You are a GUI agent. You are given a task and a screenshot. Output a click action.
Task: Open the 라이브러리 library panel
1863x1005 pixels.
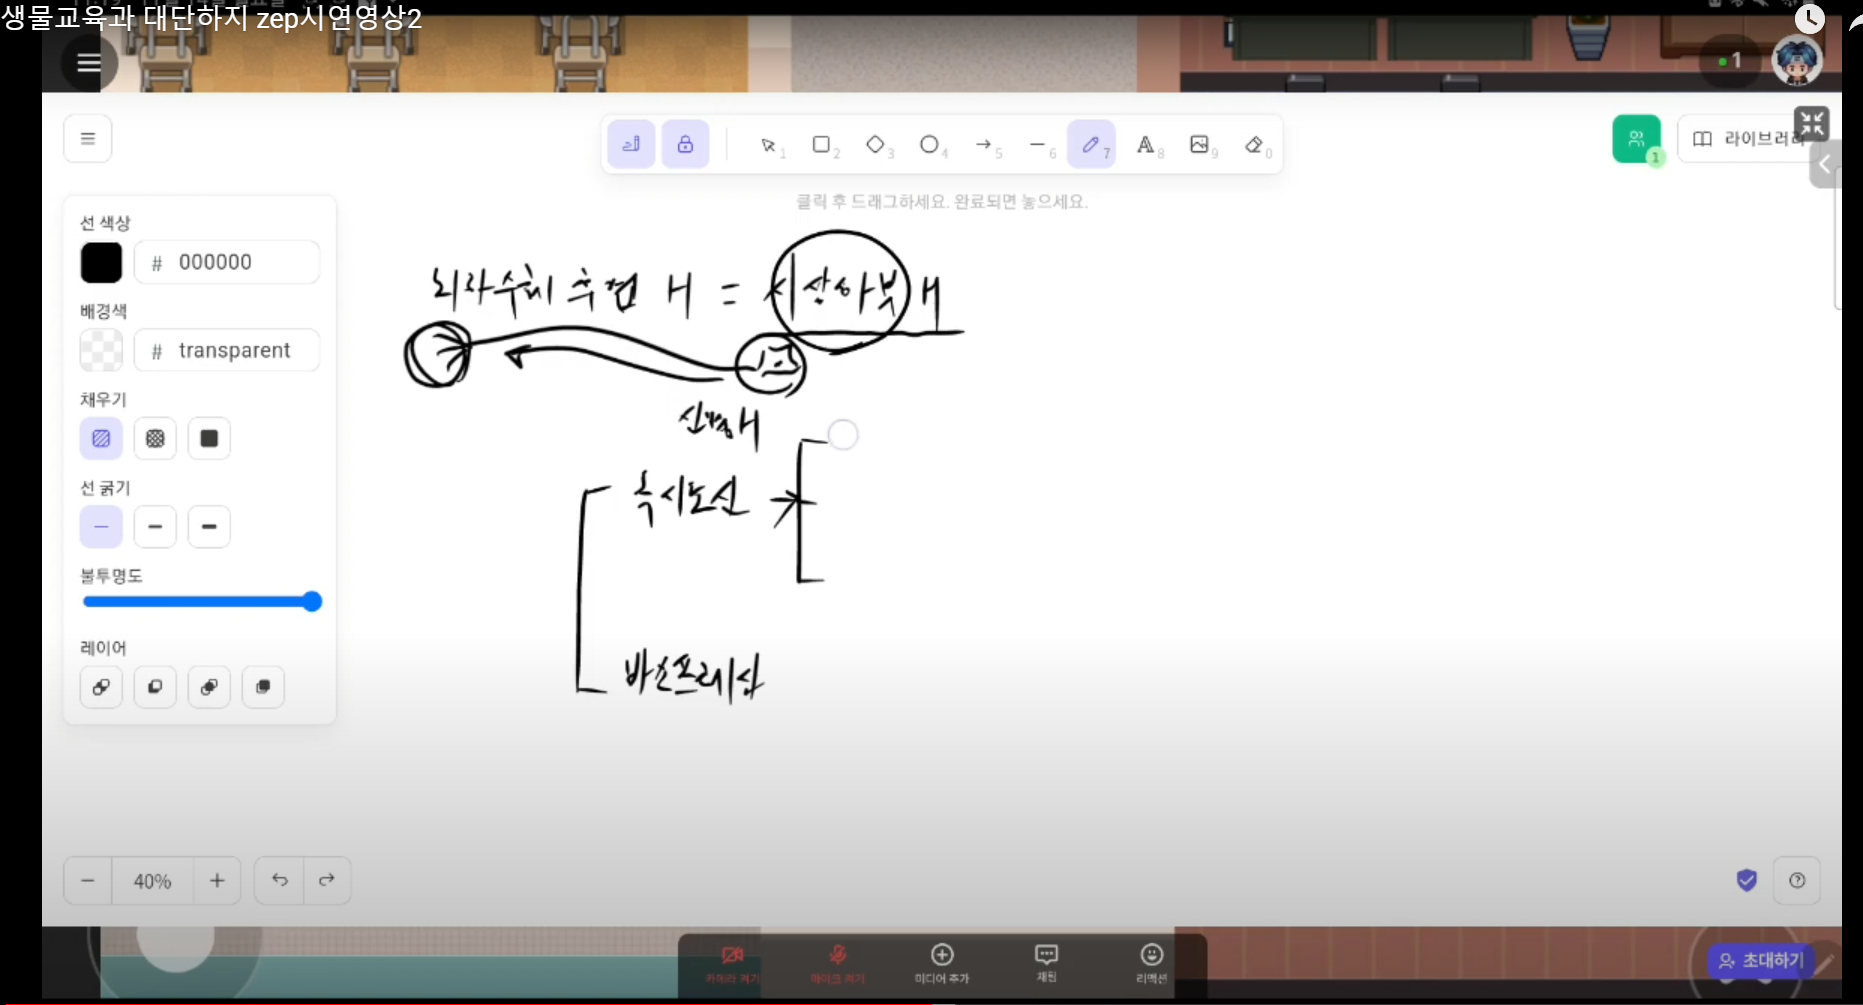point(1745,139)
